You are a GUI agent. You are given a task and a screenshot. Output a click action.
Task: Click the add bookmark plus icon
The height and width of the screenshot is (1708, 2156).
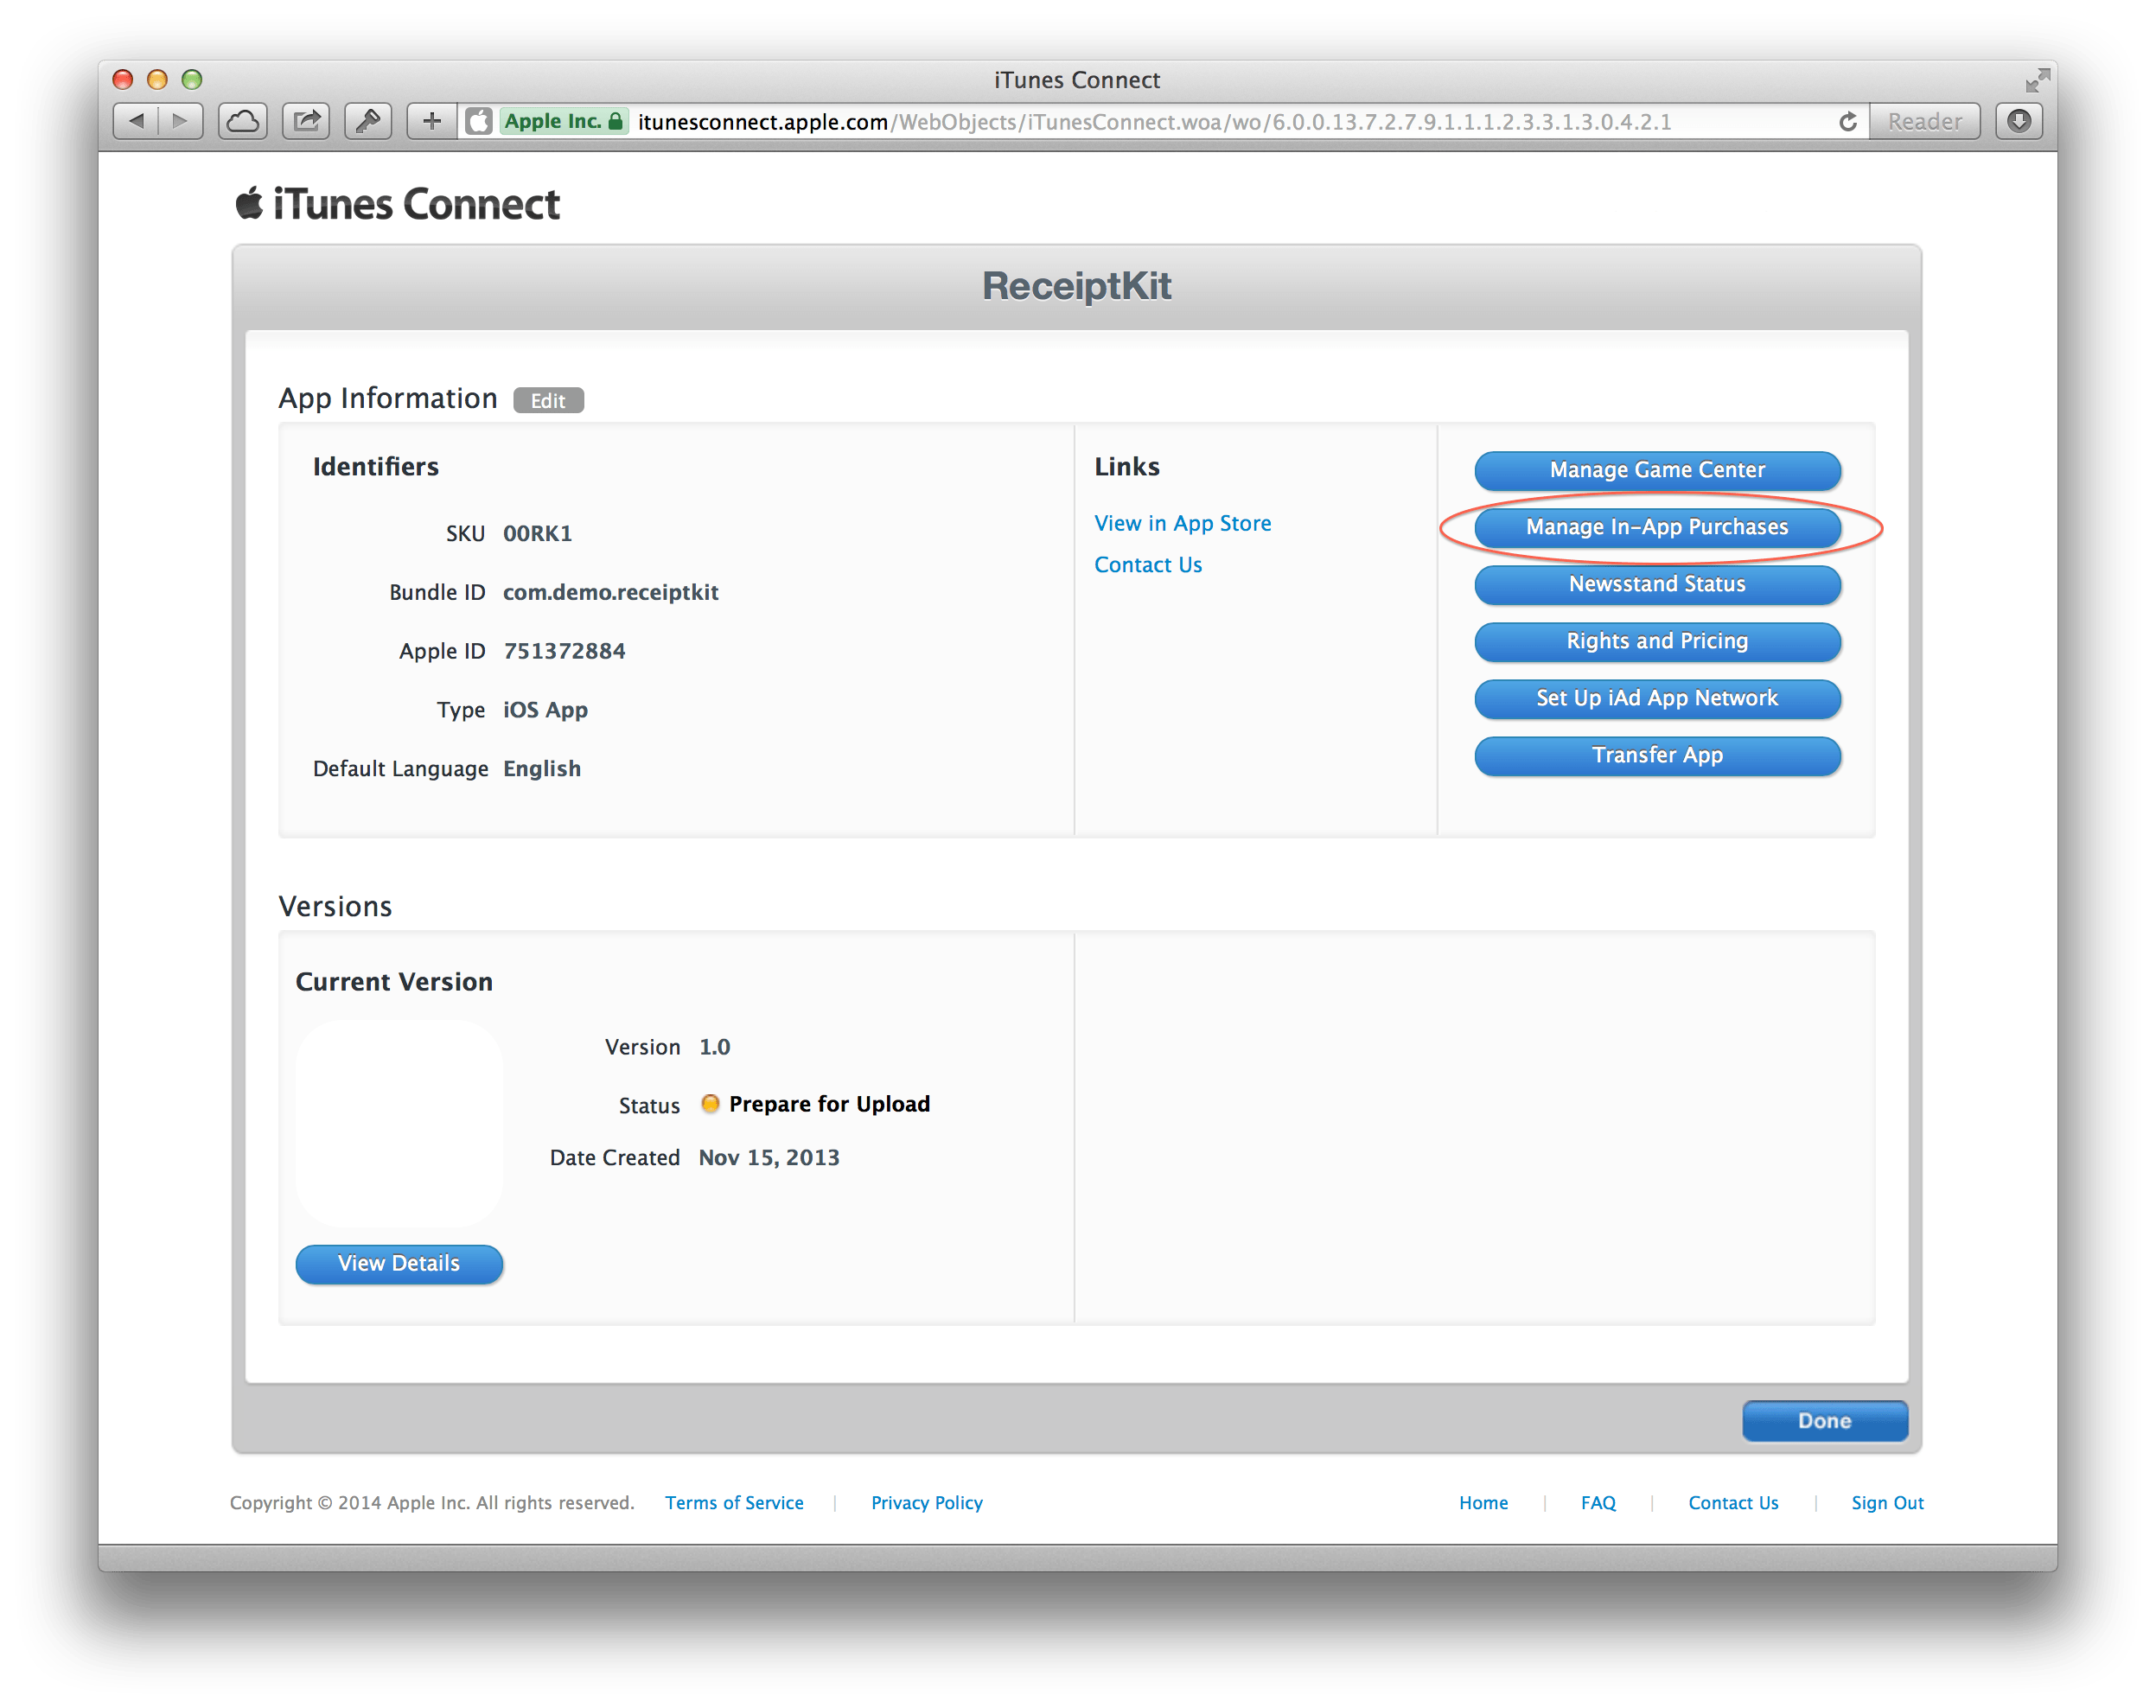(x=431, y=121)
